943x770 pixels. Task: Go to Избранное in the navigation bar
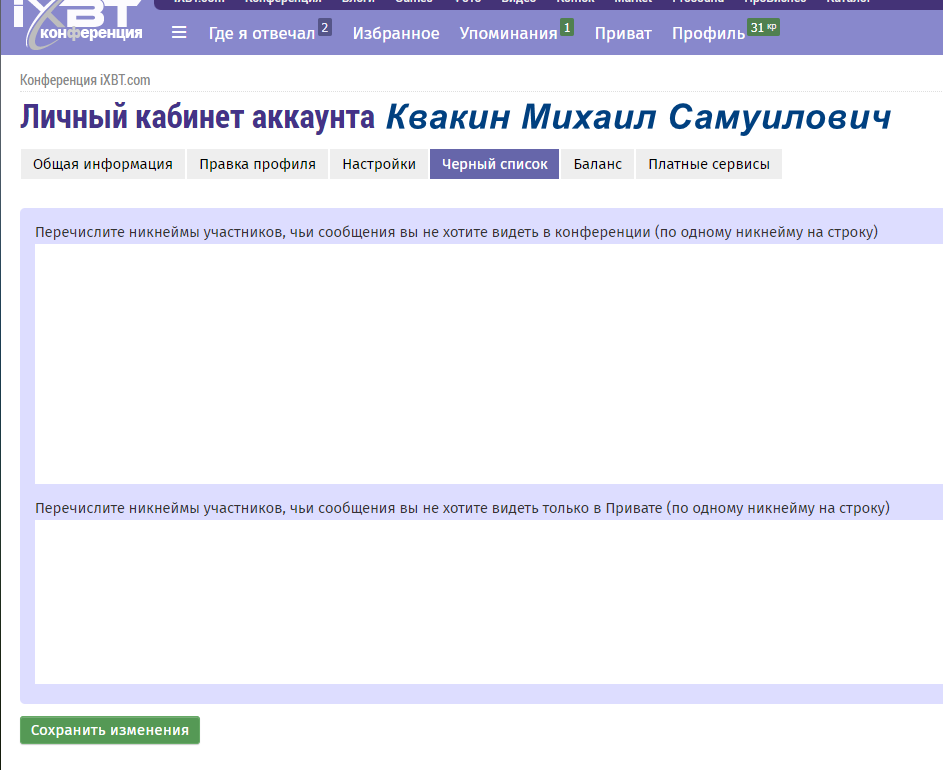(395, 34)
